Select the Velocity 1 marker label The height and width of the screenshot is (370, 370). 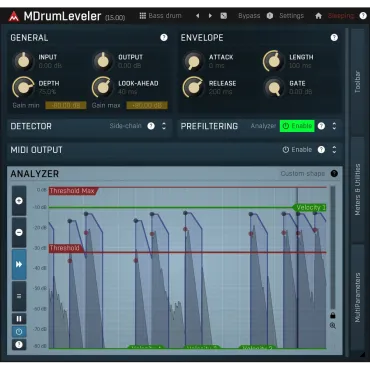pos(310,207)
